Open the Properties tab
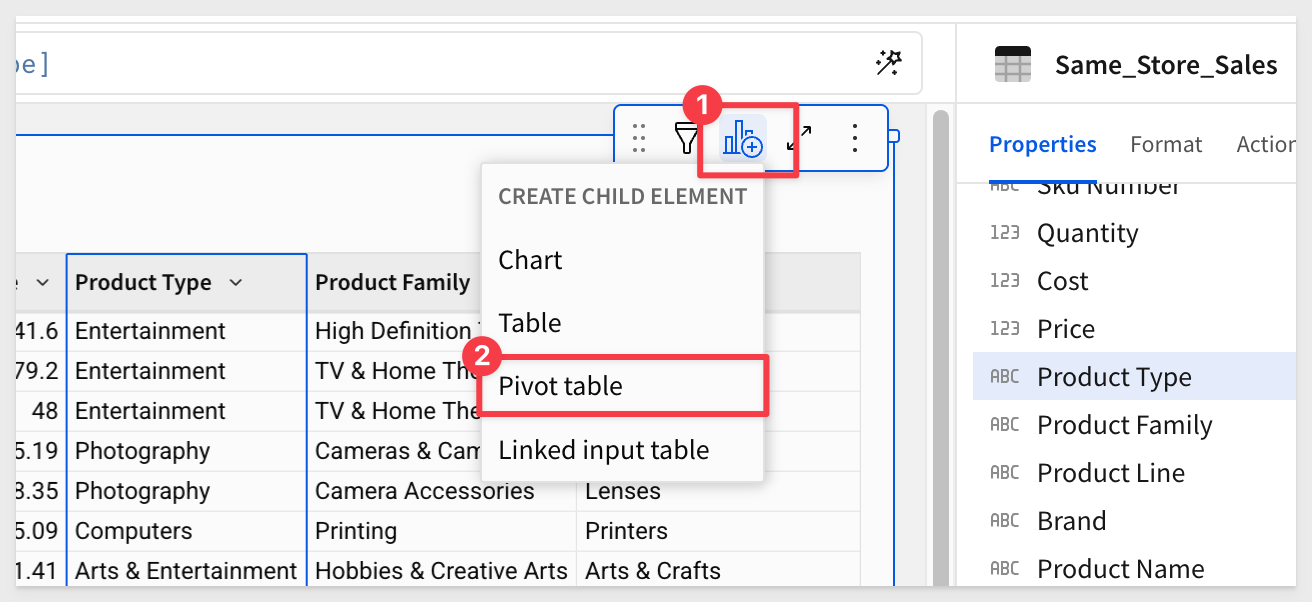The width and height of the screenshot is (1312, 602). (x=1042, y=145)
